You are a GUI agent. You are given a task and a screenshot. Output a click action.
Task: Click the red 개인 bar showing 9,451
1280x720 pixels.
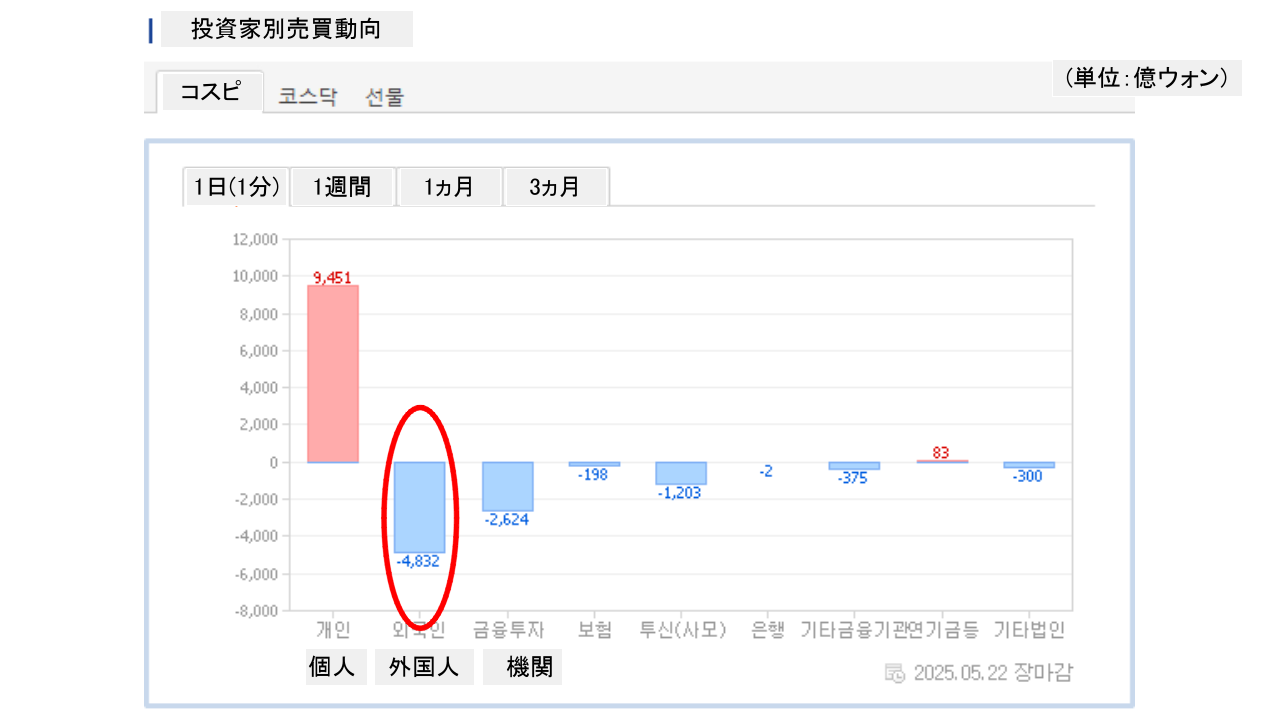click(x=333, y=373)
